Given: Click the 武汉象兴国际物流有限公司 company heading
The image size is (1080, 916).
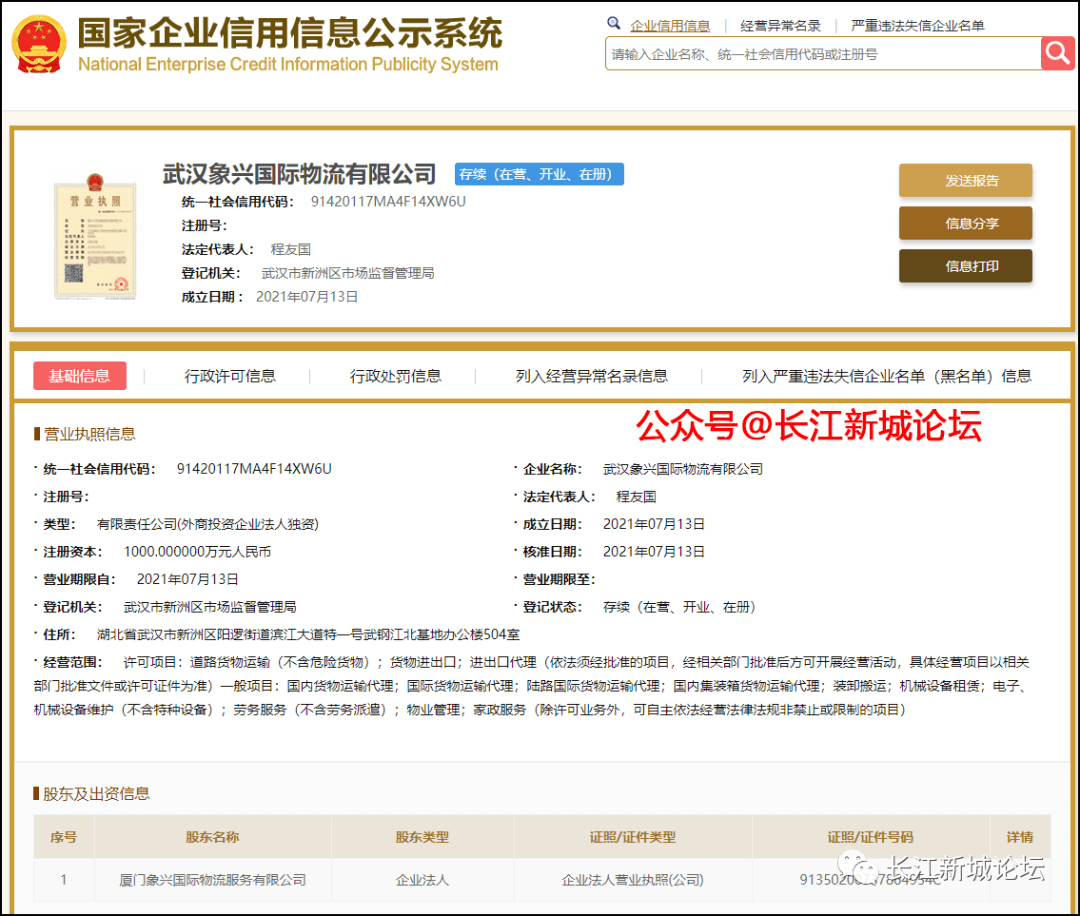Looking at the screenshot, I should (299, 174).
